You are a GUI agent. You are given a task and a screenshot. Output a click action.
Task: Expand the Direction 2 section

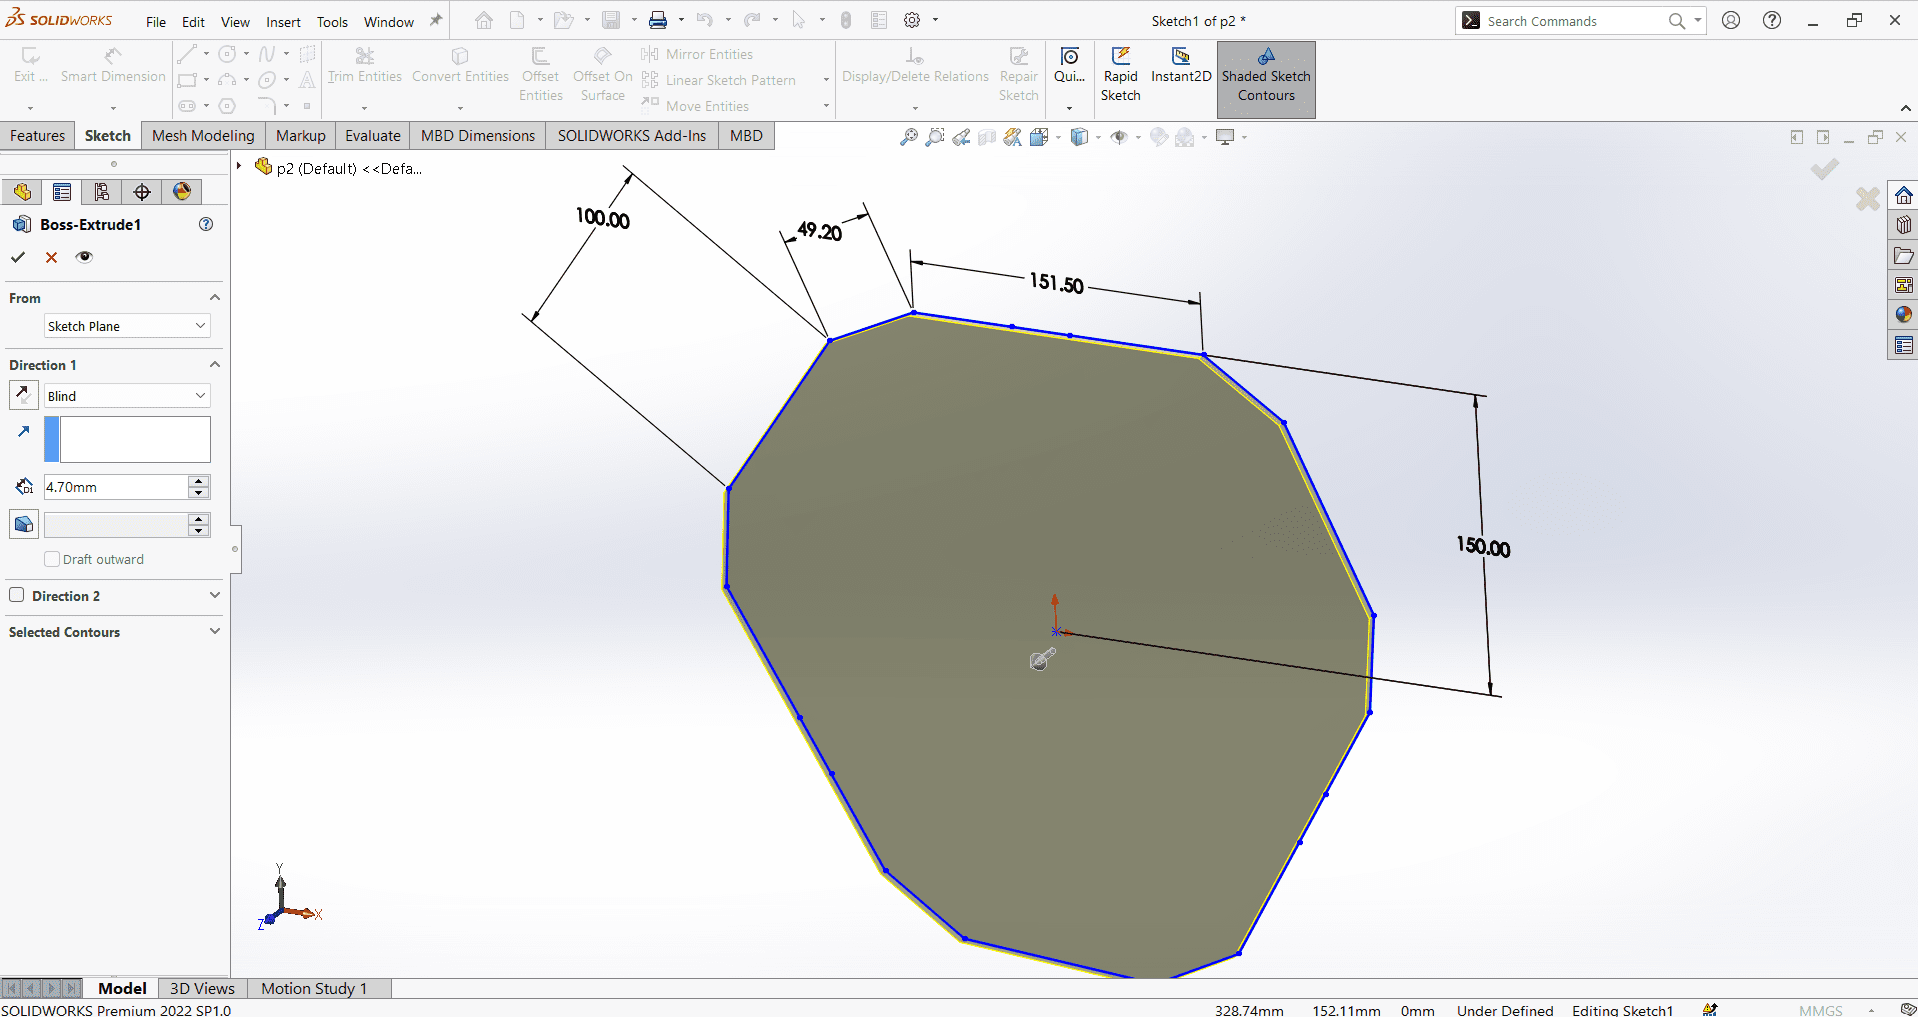pos(214,595)
